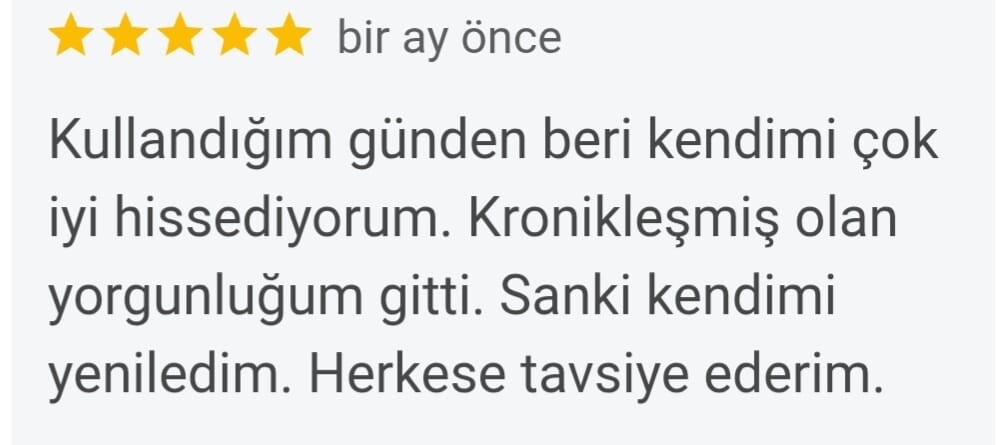Viewport: 997px width, 445px height.
Task: Click the word 'beri' in first line
Action: coord(587,142)
